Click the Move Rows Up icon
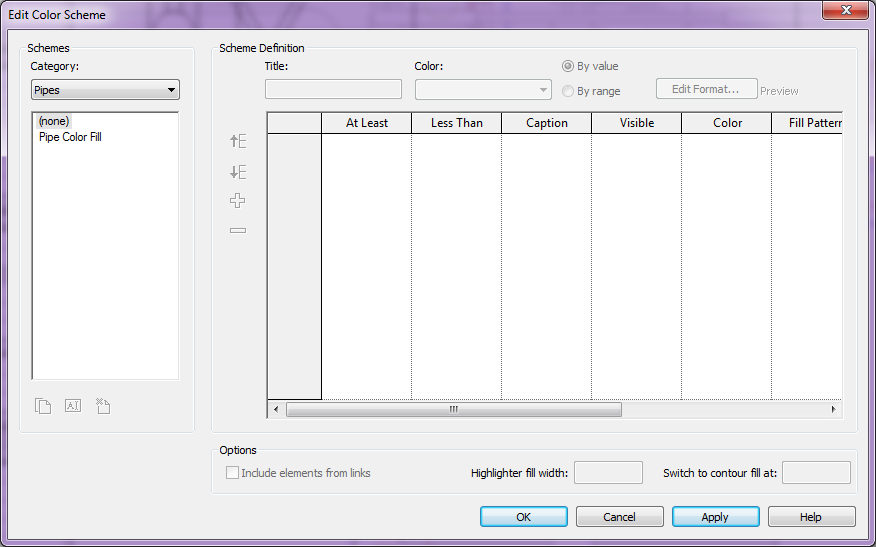876x547 pixels. tap(238, 141)
